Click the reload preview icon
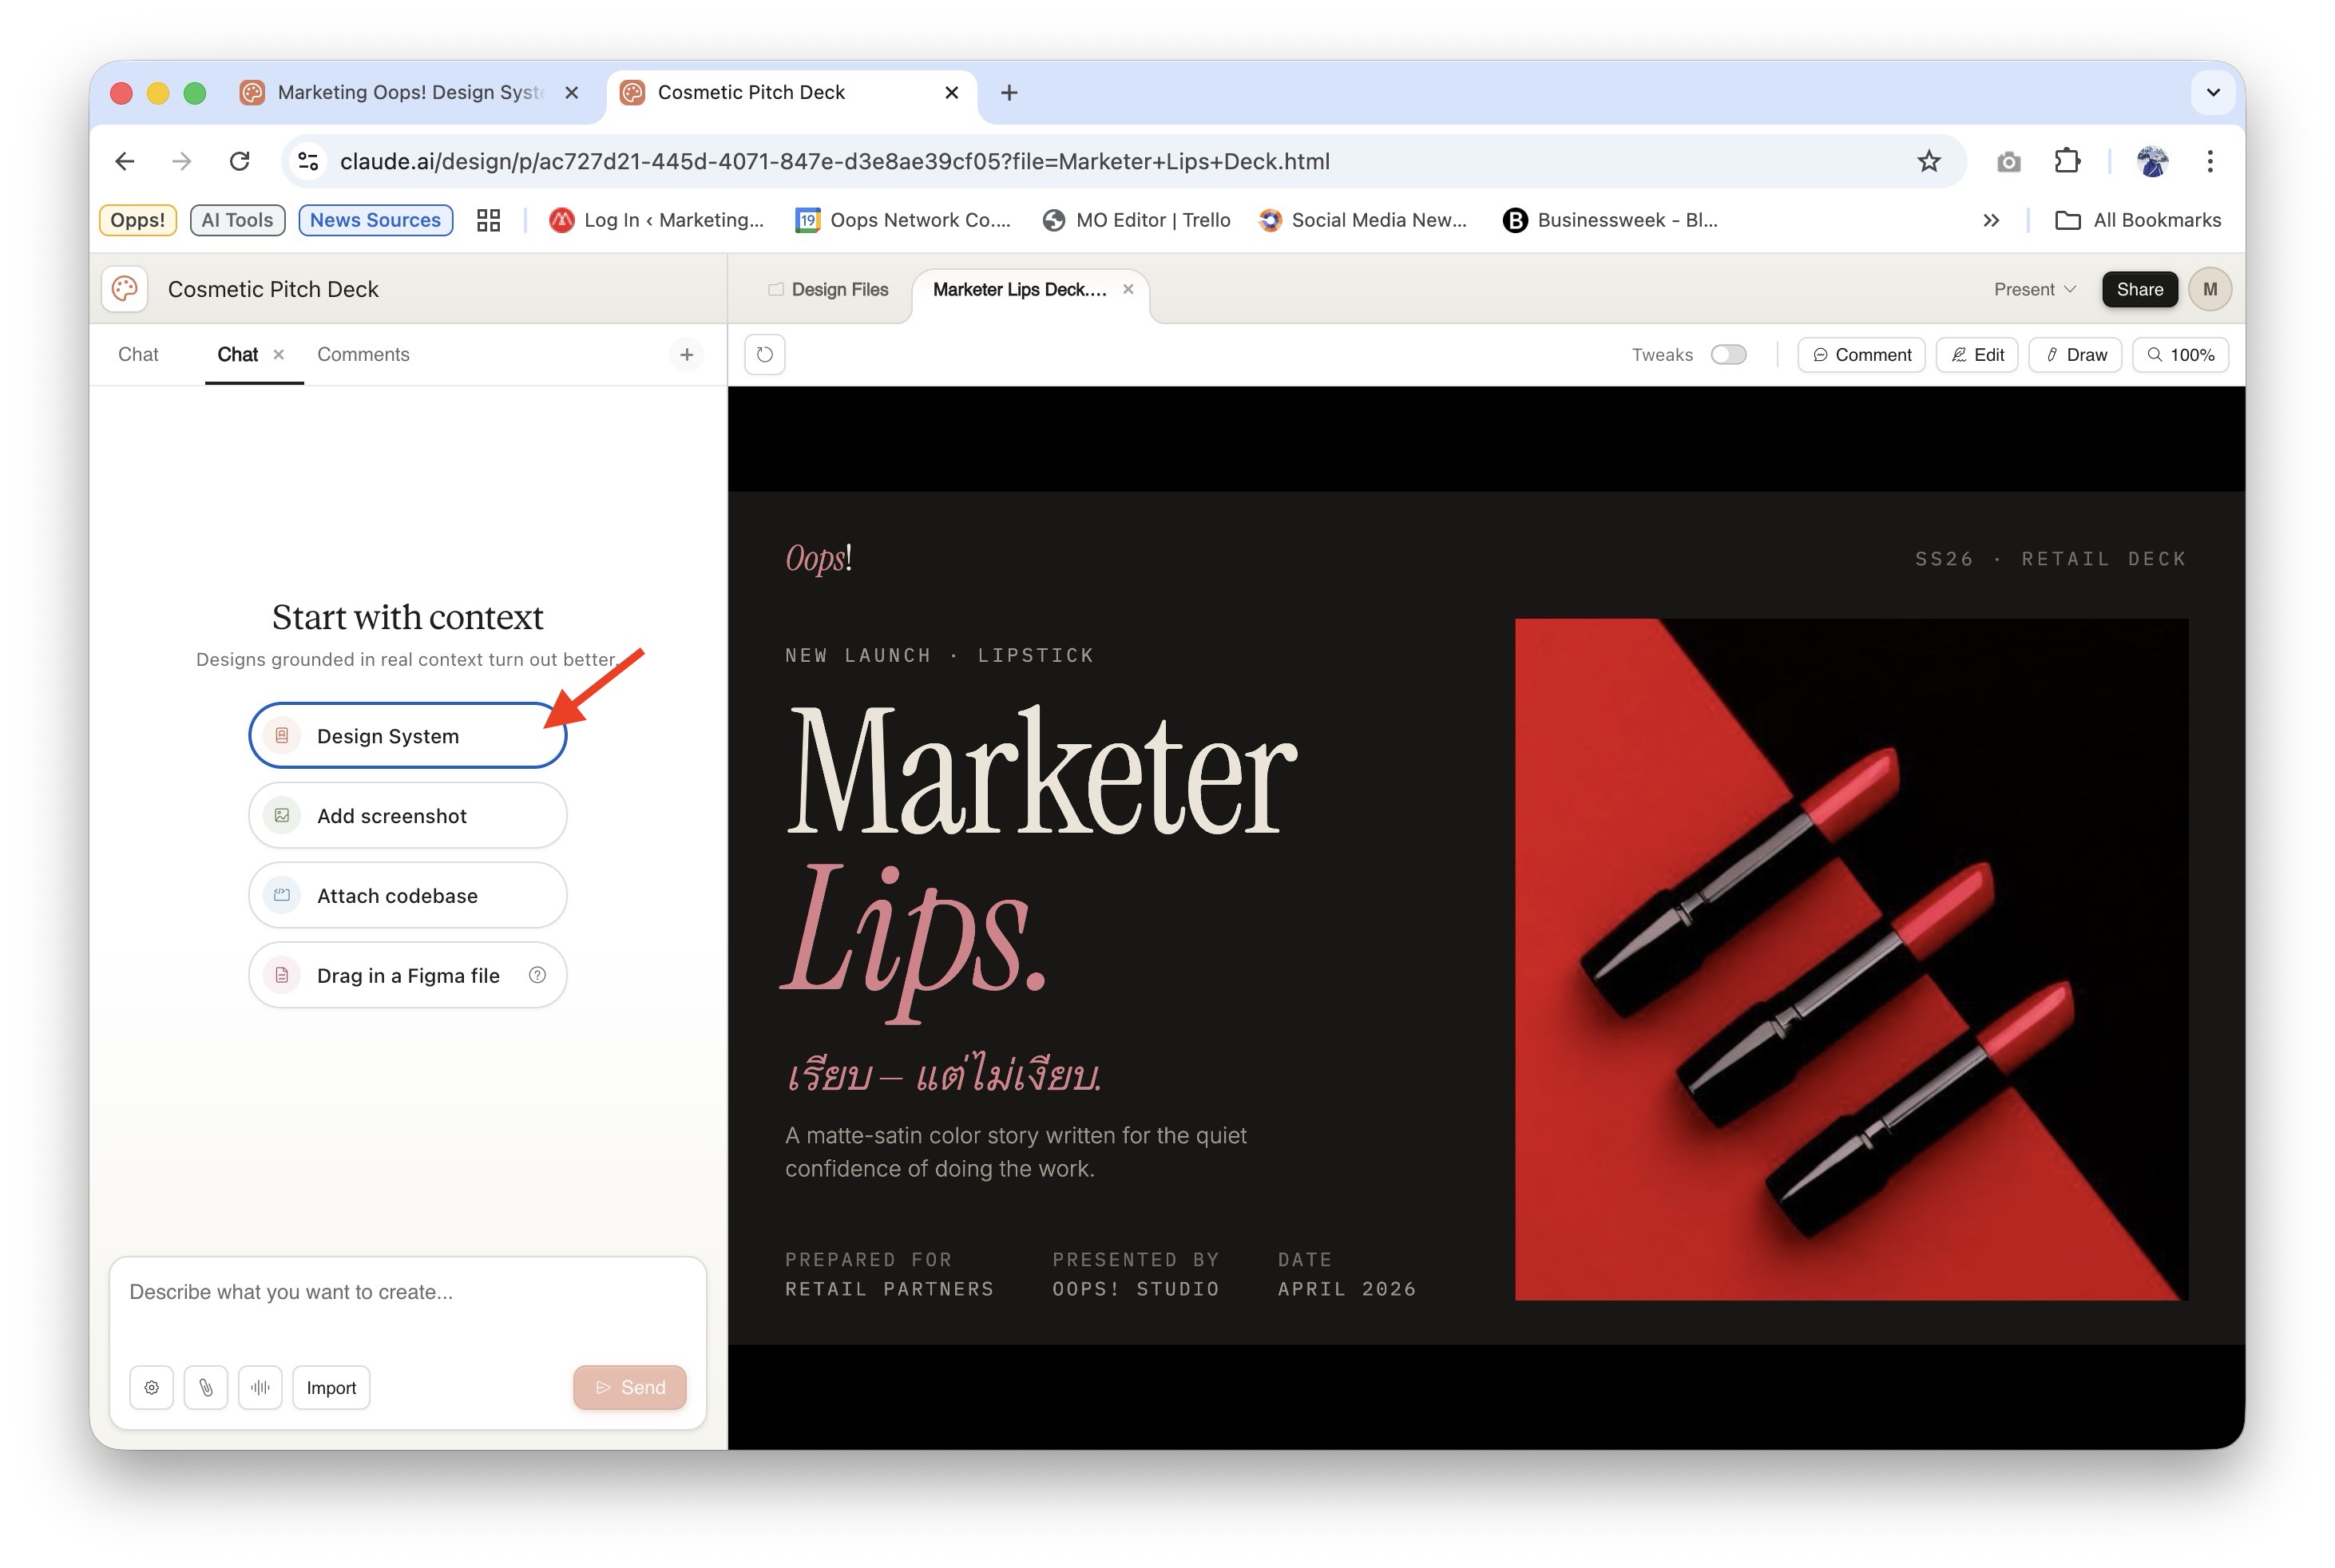Screen dimensions: 2335x1568 [764, 354]
